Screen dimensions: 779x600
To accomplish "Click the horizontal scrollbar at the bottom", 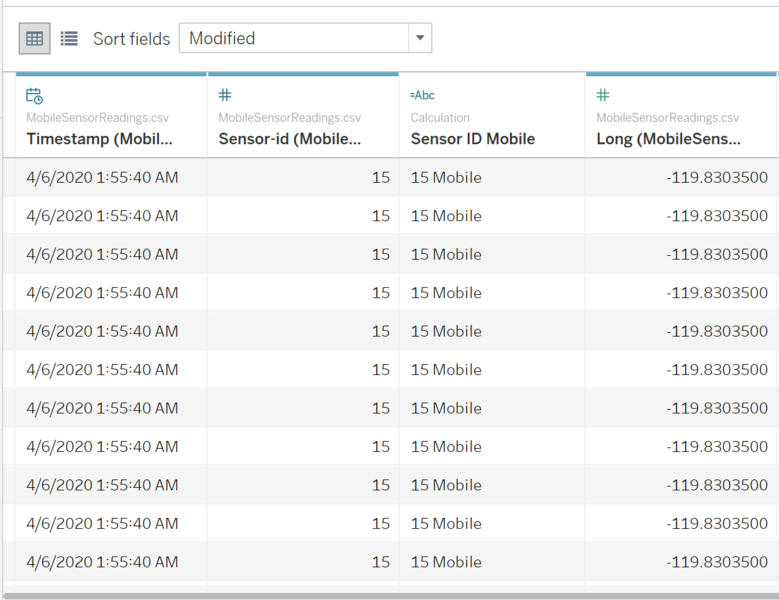I will (389, 596).
